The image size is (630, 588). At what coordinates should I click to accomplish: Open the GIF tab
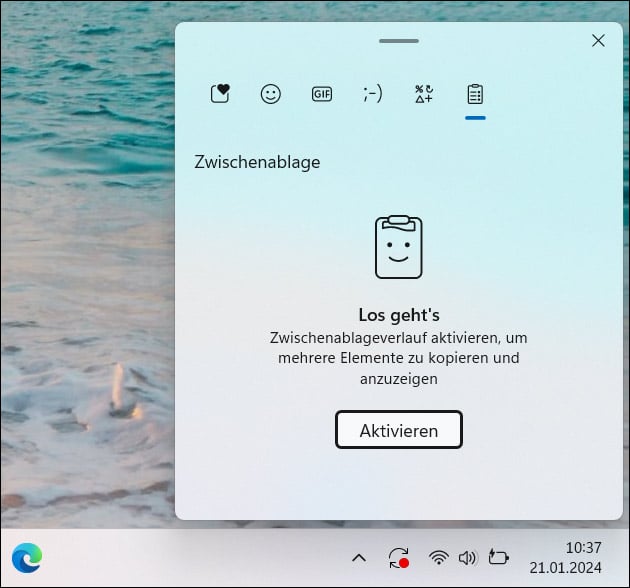322,94
